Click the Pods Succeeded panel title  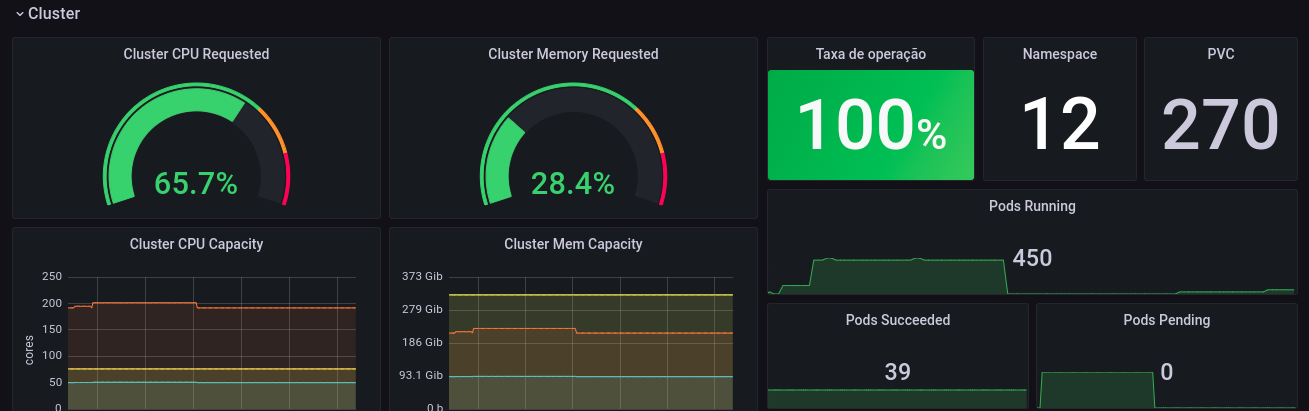[898, 320]
